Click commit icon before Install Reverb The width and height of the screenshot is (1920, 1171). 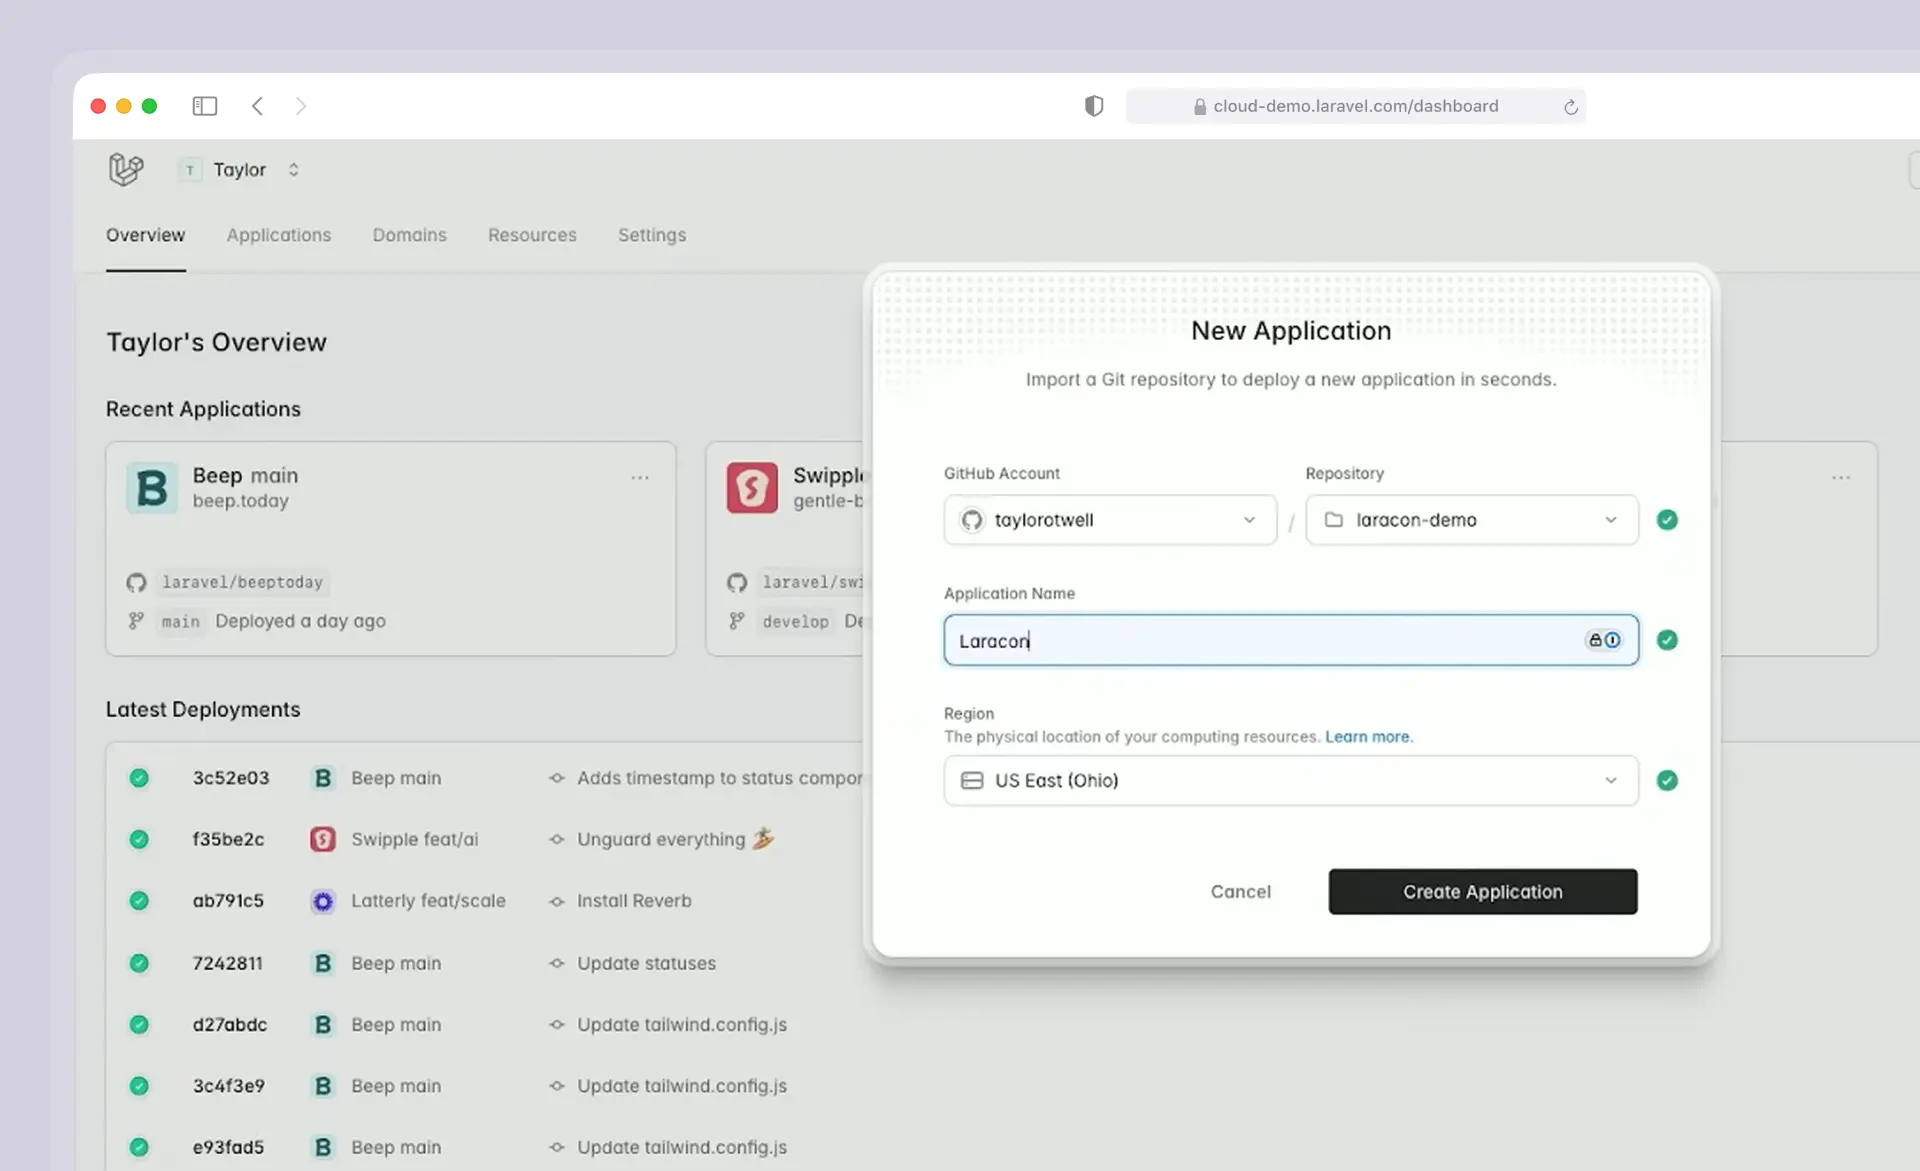[557, 901]
